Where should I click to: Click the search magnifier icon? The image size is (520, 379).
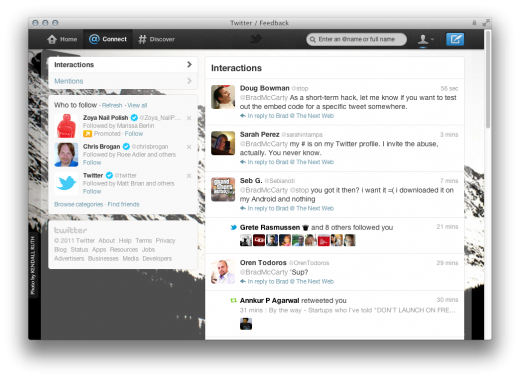coord(313,40)
